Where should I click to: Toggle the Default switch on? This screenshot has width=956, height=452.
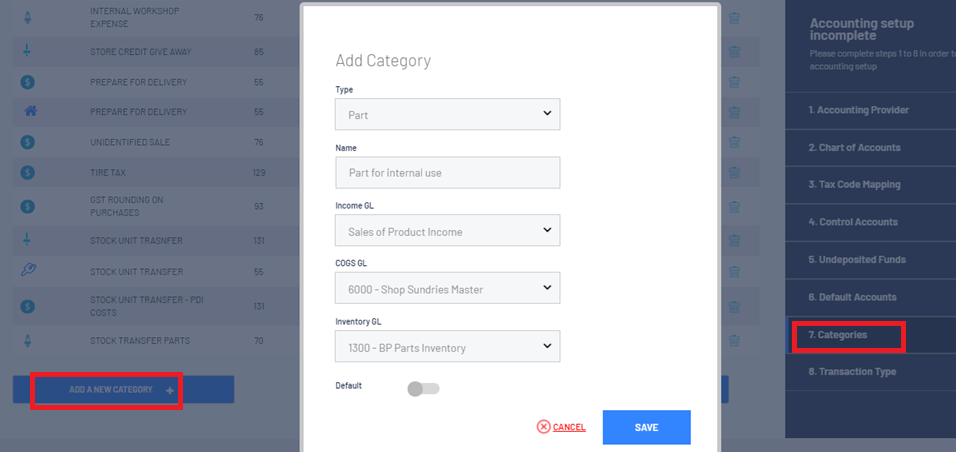pyautogui.click(x=423, y=388)
